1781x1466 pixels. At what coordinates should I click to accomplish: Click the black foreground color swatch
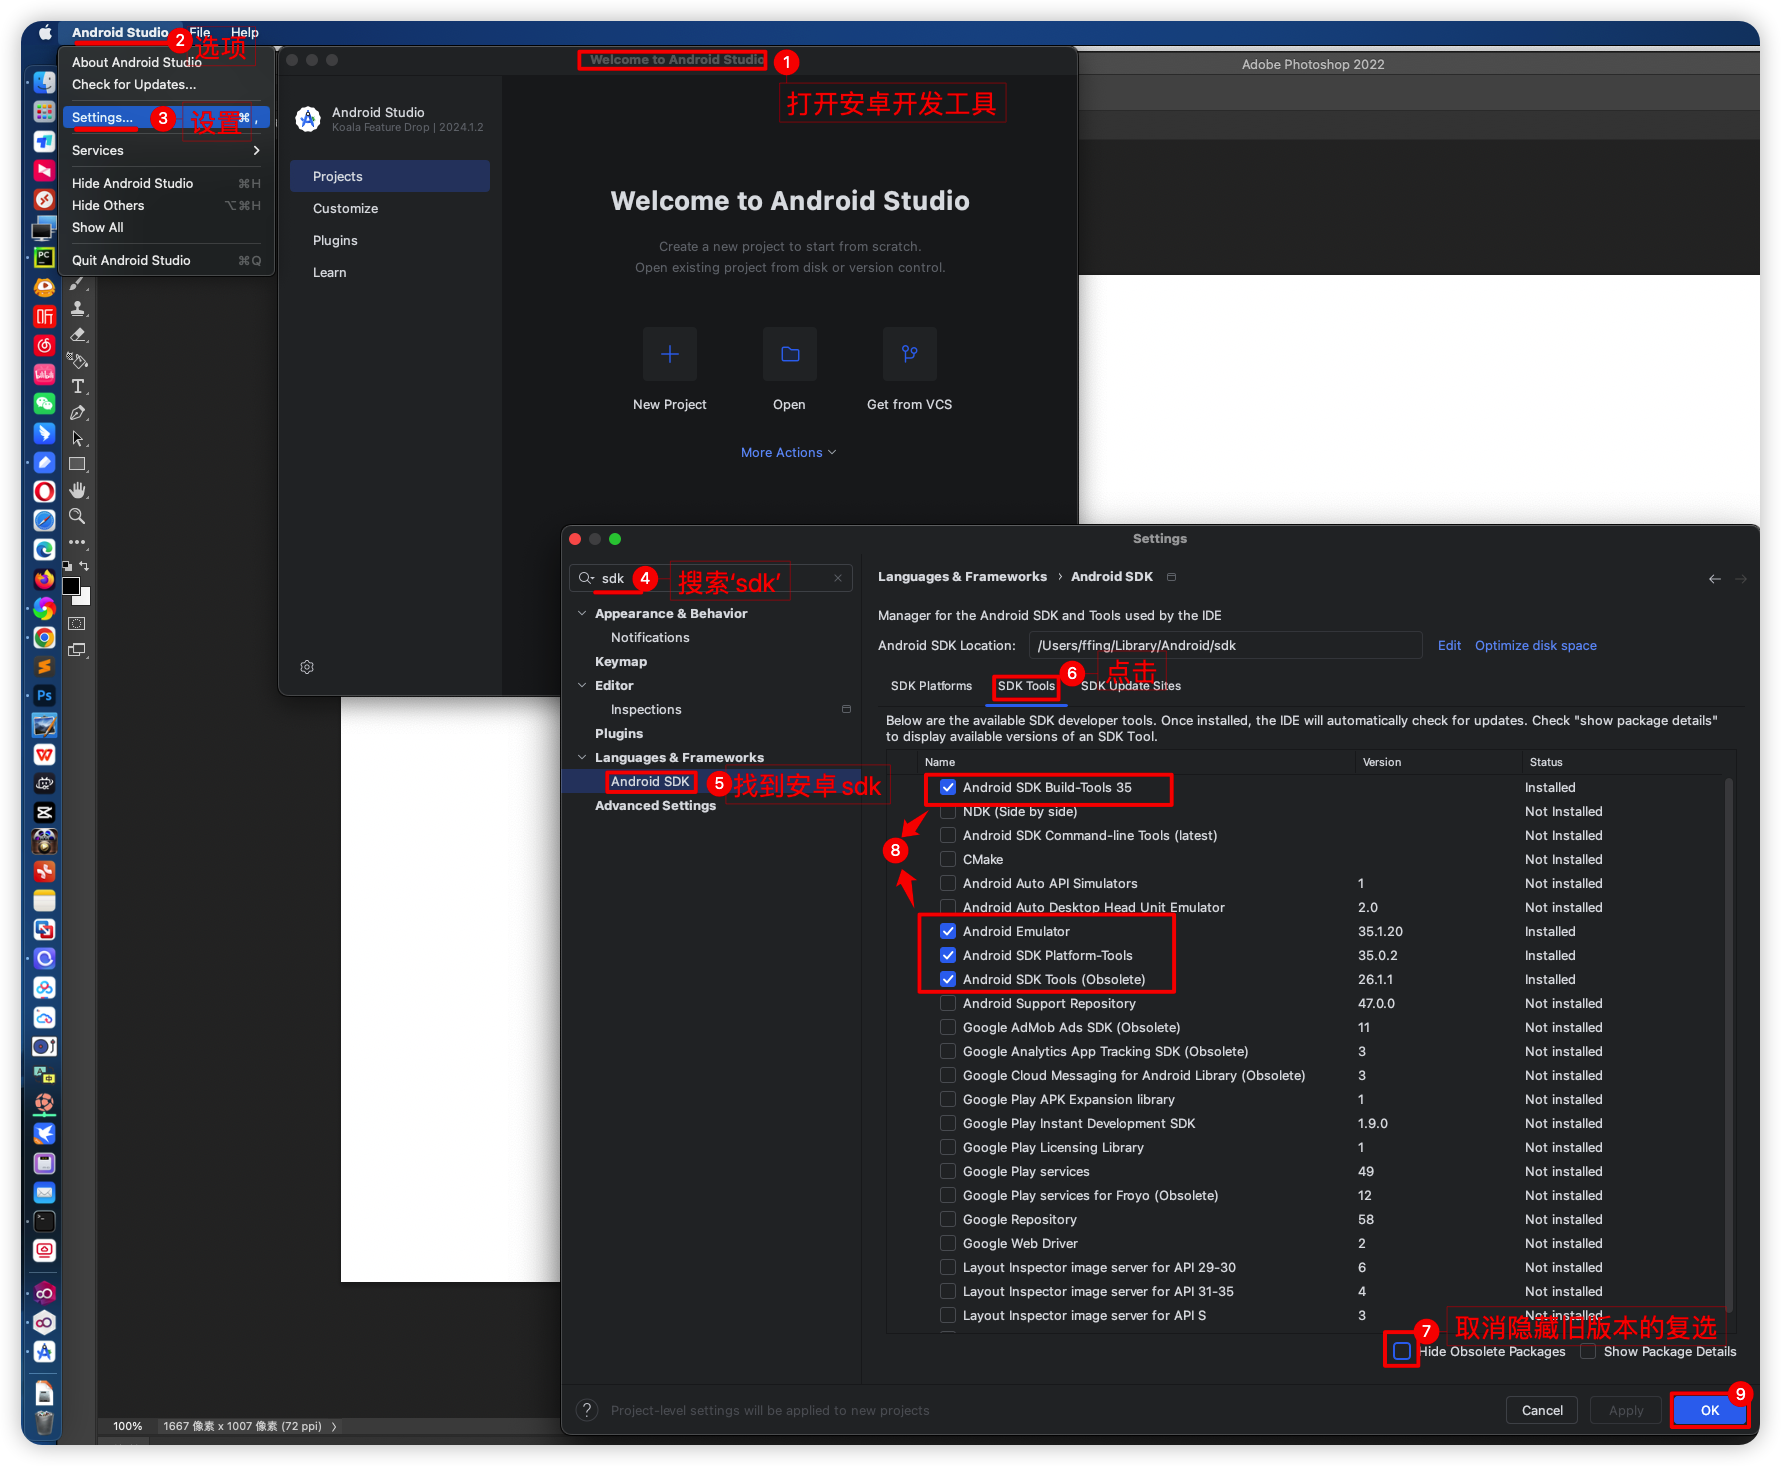(71, 586)
